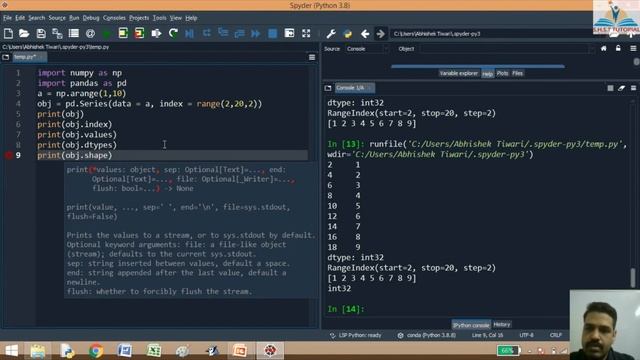Click conda Python 3.8.8 status entry
The height and width of the screenshot is (360, 640).
point(427,335)
